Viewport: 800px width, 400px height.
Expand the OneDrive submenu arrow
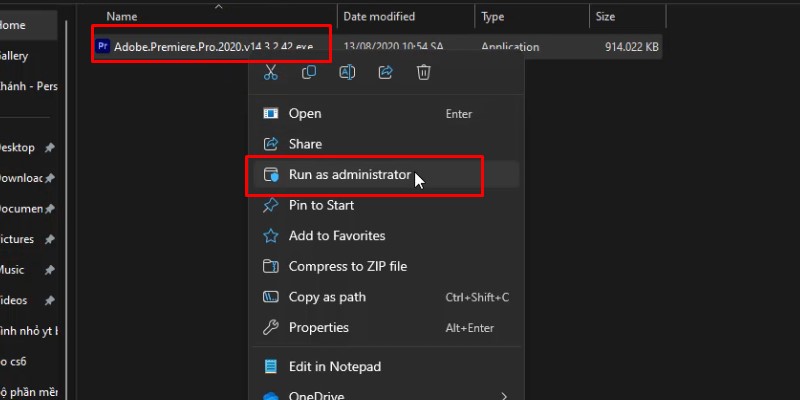point(503,397)
